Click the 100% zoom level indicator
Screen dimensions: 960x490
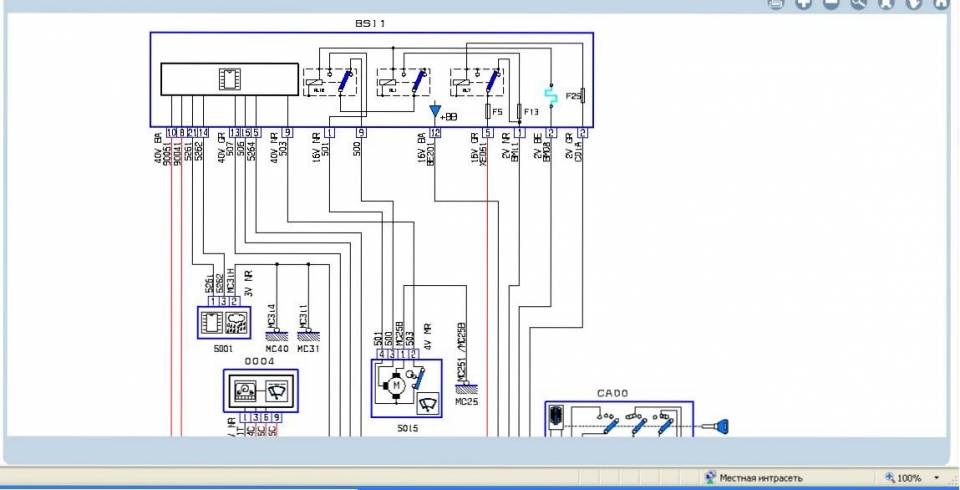click(903, 478)
